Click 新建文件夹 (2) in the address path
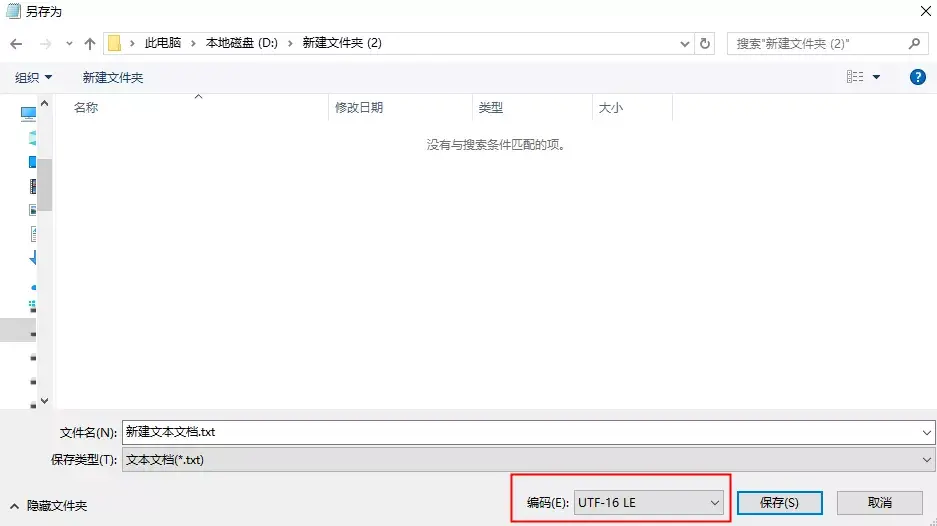937x526 pixels. [342, 43]
